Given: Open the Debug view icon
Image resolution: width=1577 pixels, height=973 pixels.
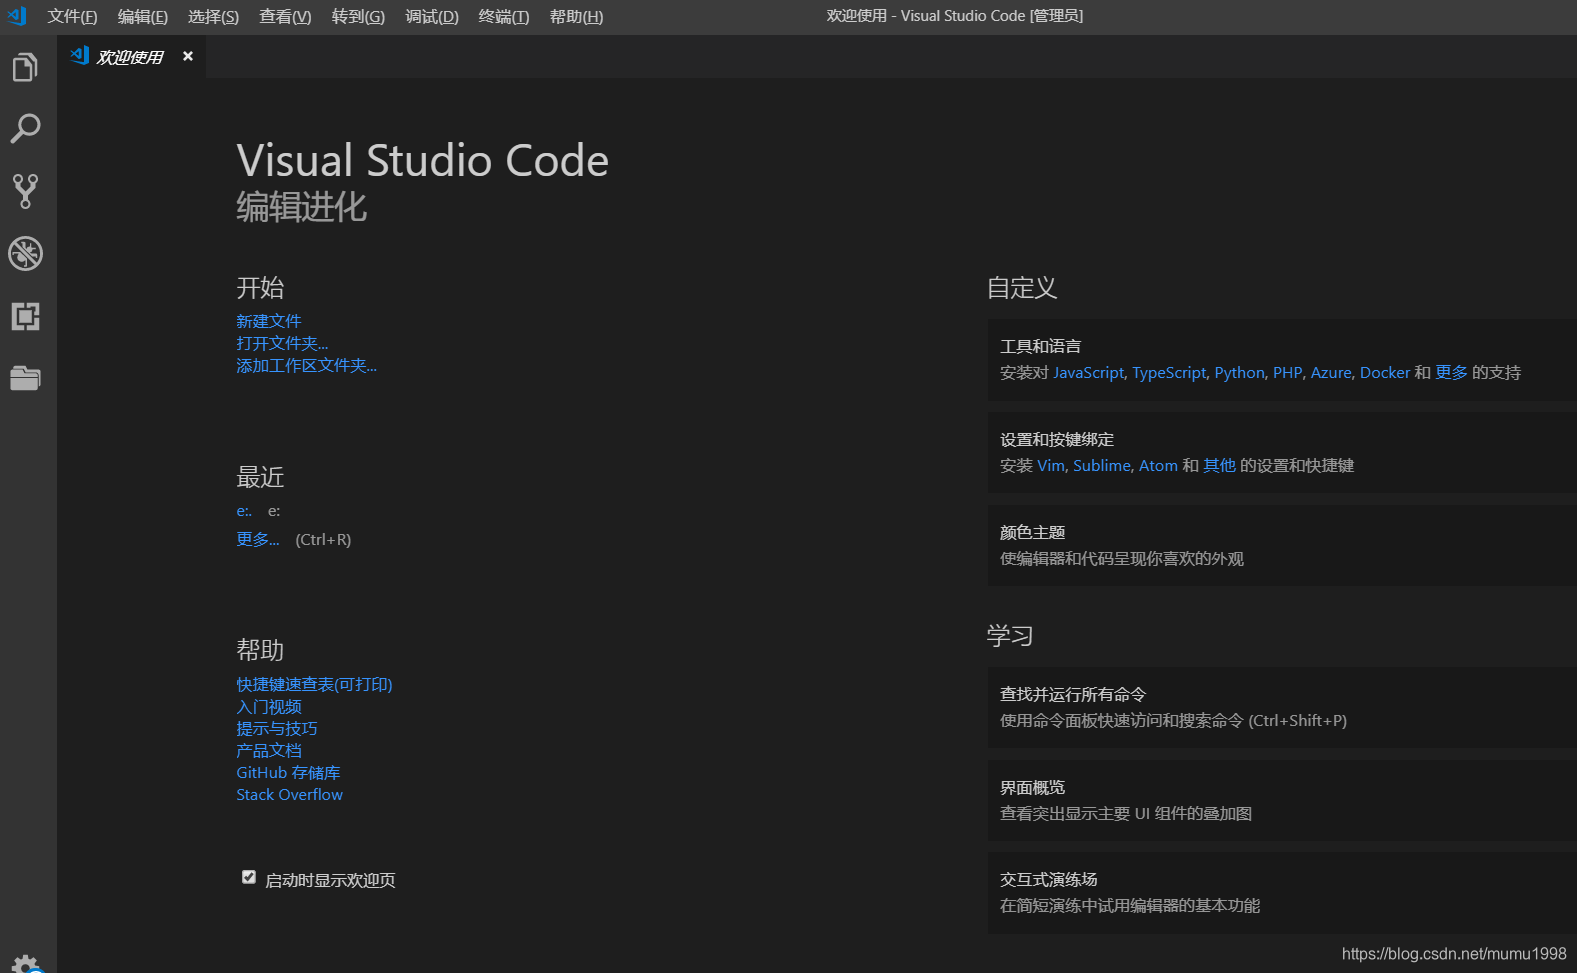Looking at the screenshot, I should 25,253.
